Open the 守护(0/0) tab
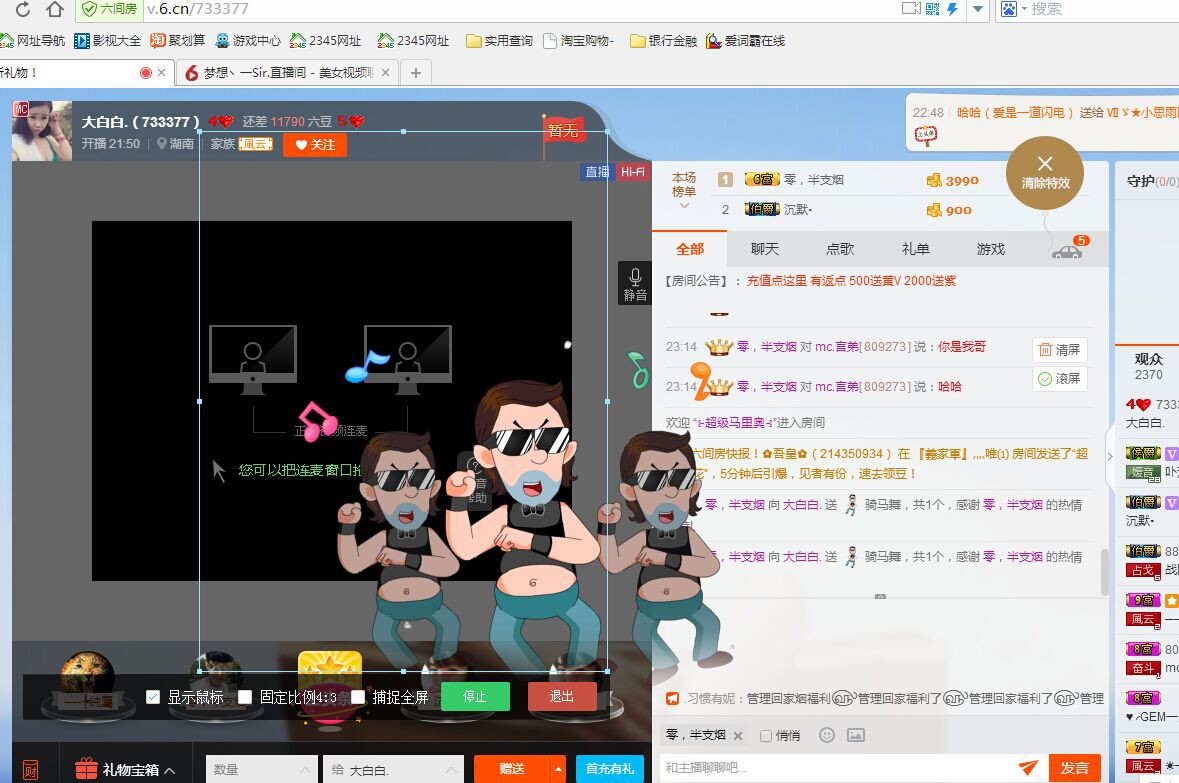This screenshot has width=1179, height=783. [x=1152, y=181]
